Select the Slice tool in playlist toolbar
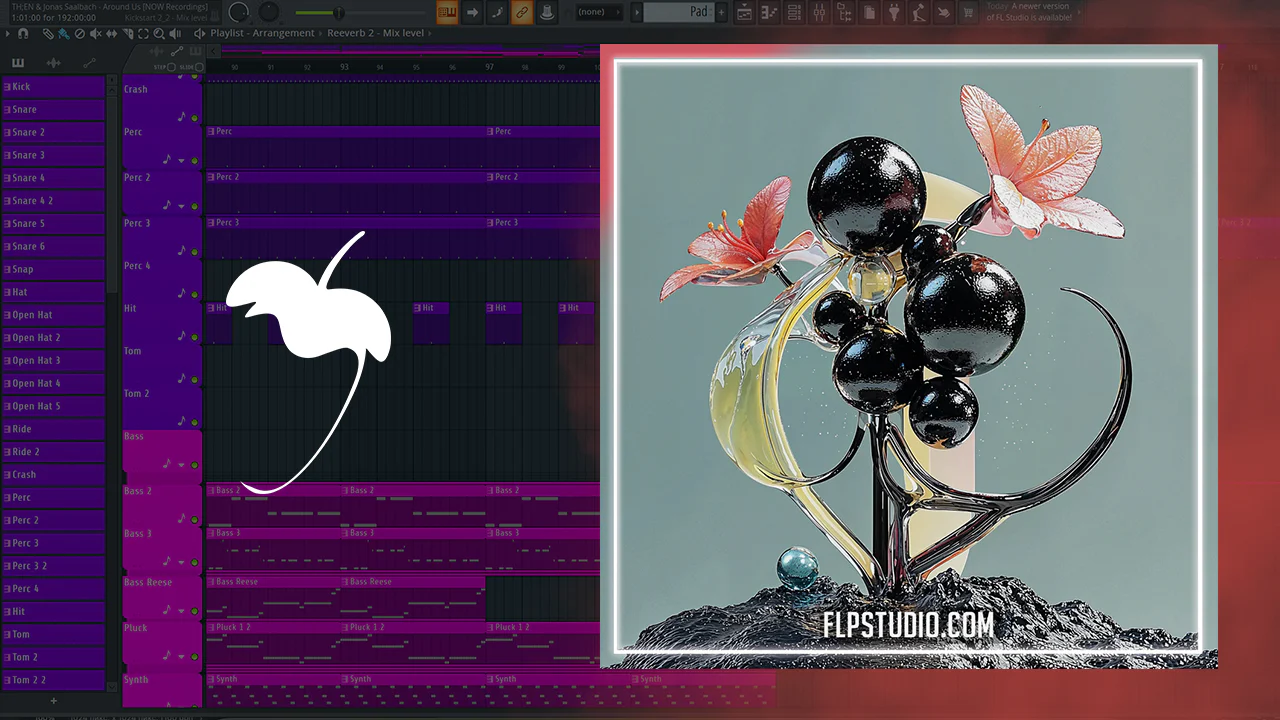Viewport: 1280px width, 720px height. click(x=127, y=33)
